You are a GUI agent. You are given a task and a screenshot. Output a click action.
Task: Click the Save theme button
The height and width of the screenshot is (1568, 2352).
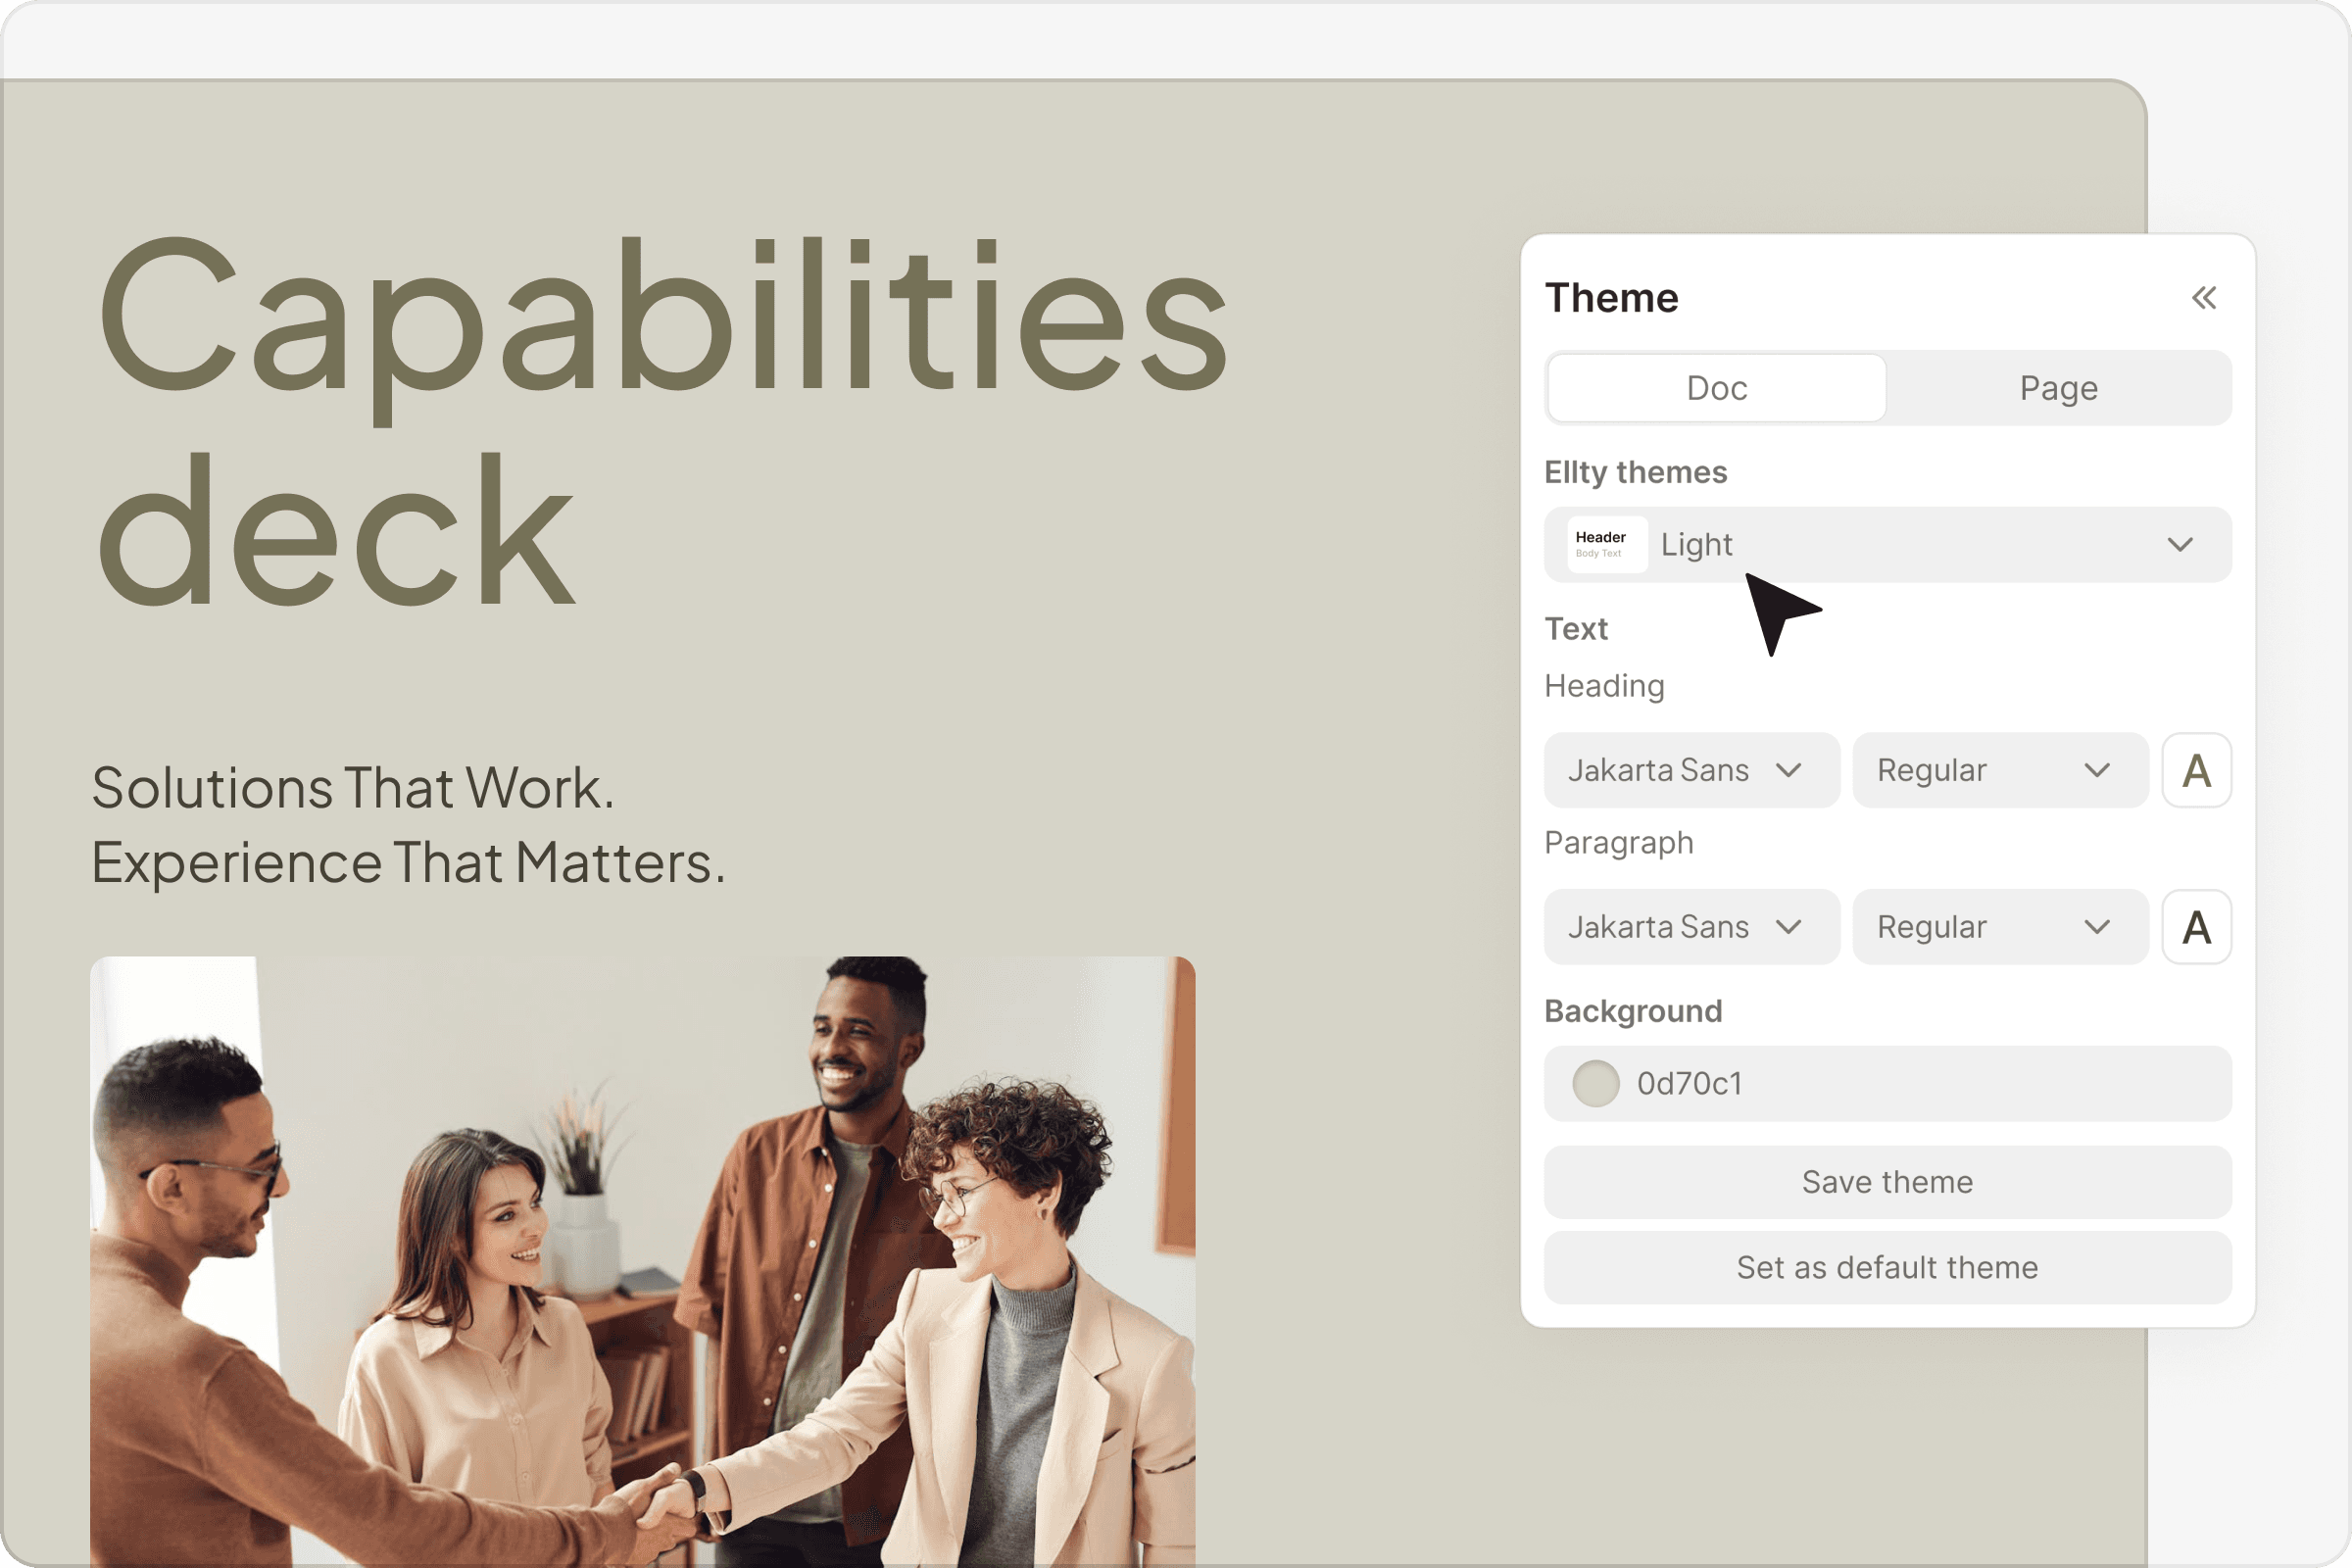[1888, 1182]
